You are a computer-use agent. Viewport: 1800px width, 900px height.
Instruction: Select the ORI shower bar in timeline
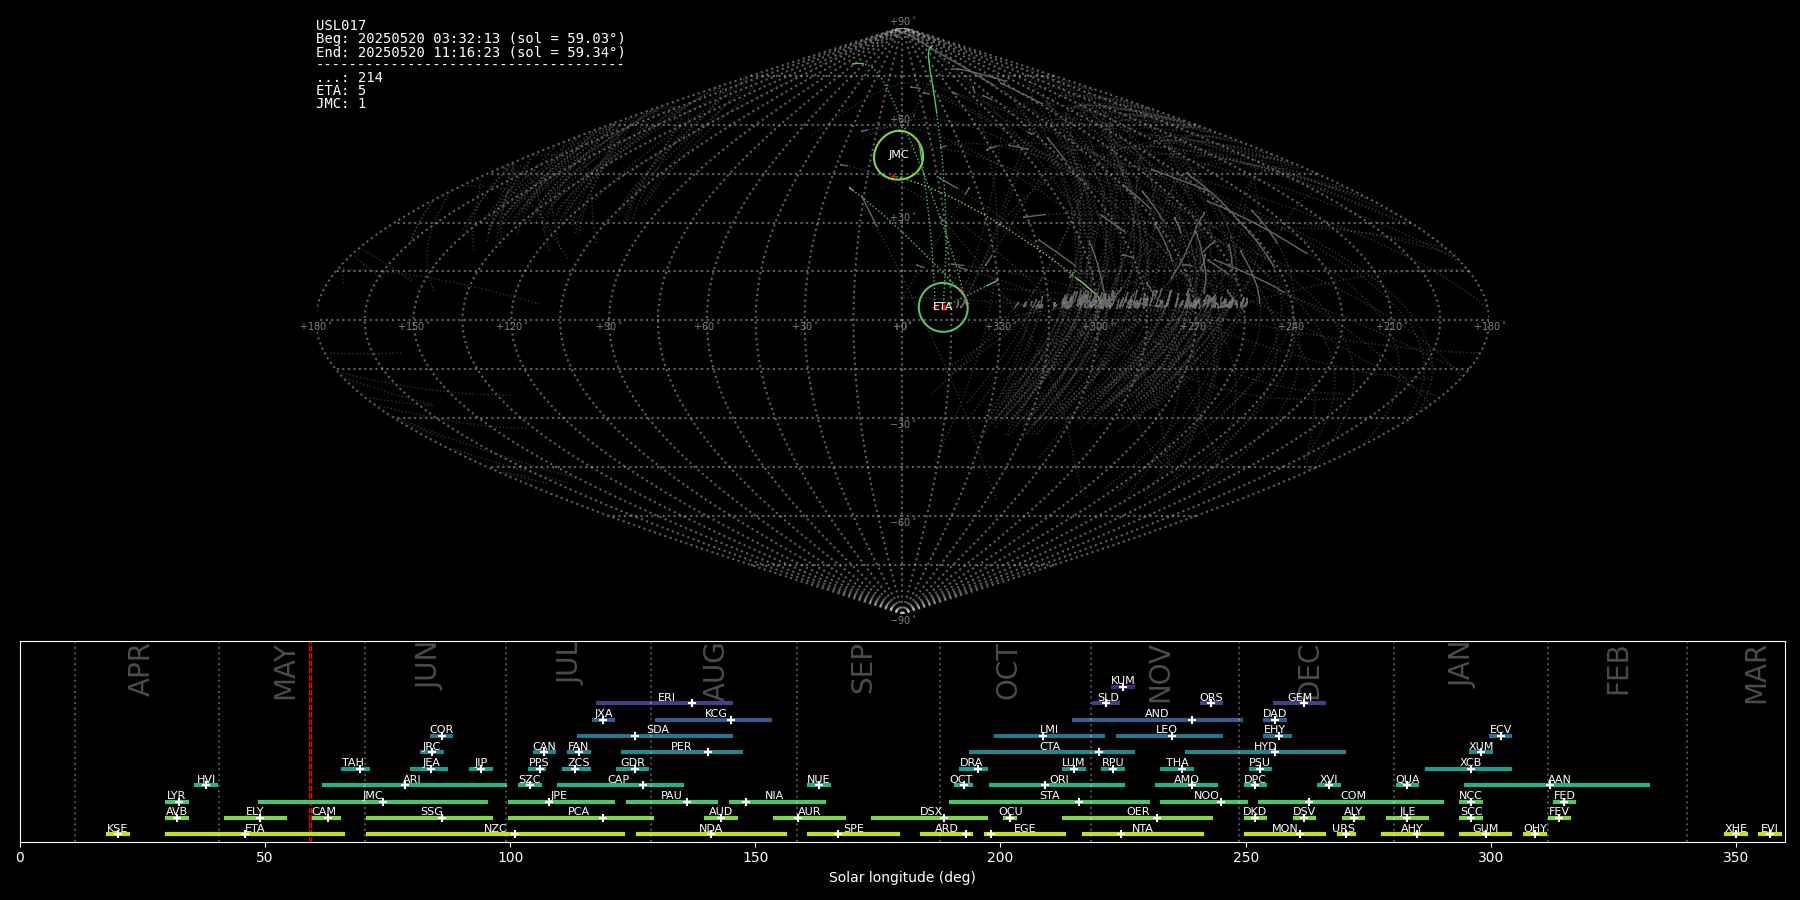[1057, 785]
